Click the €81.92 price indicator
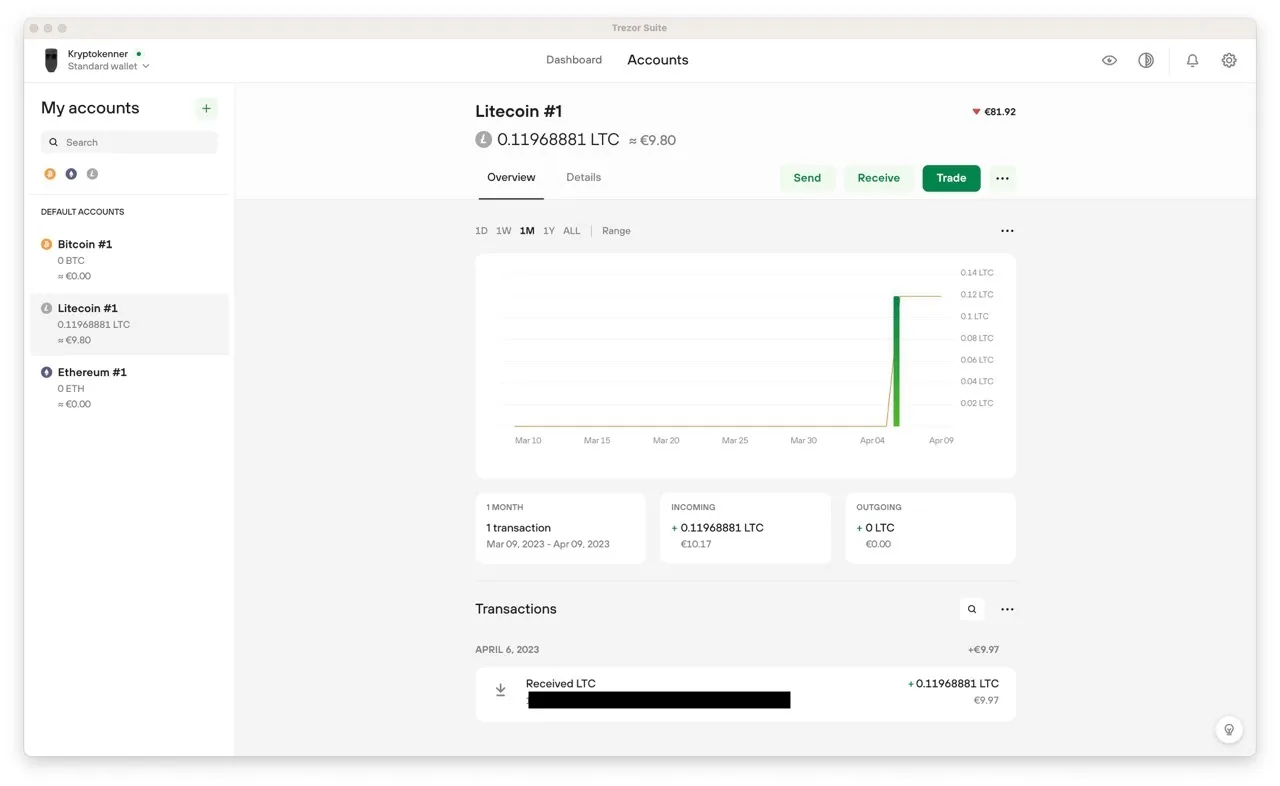The height and width of the screenshot is (786, 1280). 994,112
